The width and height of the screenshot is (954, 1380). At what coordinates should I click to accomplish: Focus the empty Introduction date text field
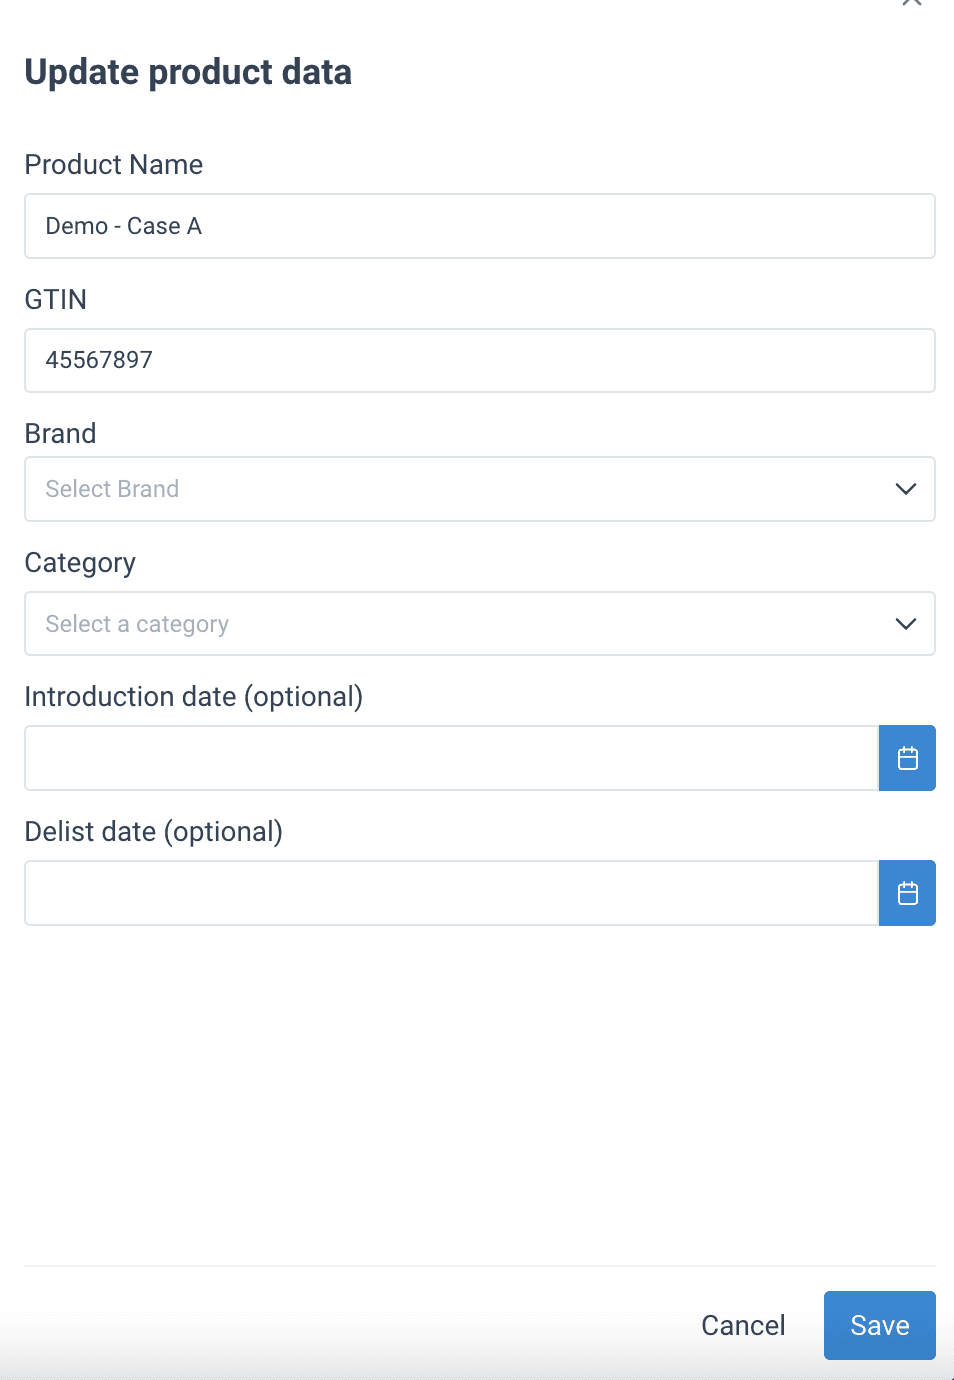coord(451,758)
